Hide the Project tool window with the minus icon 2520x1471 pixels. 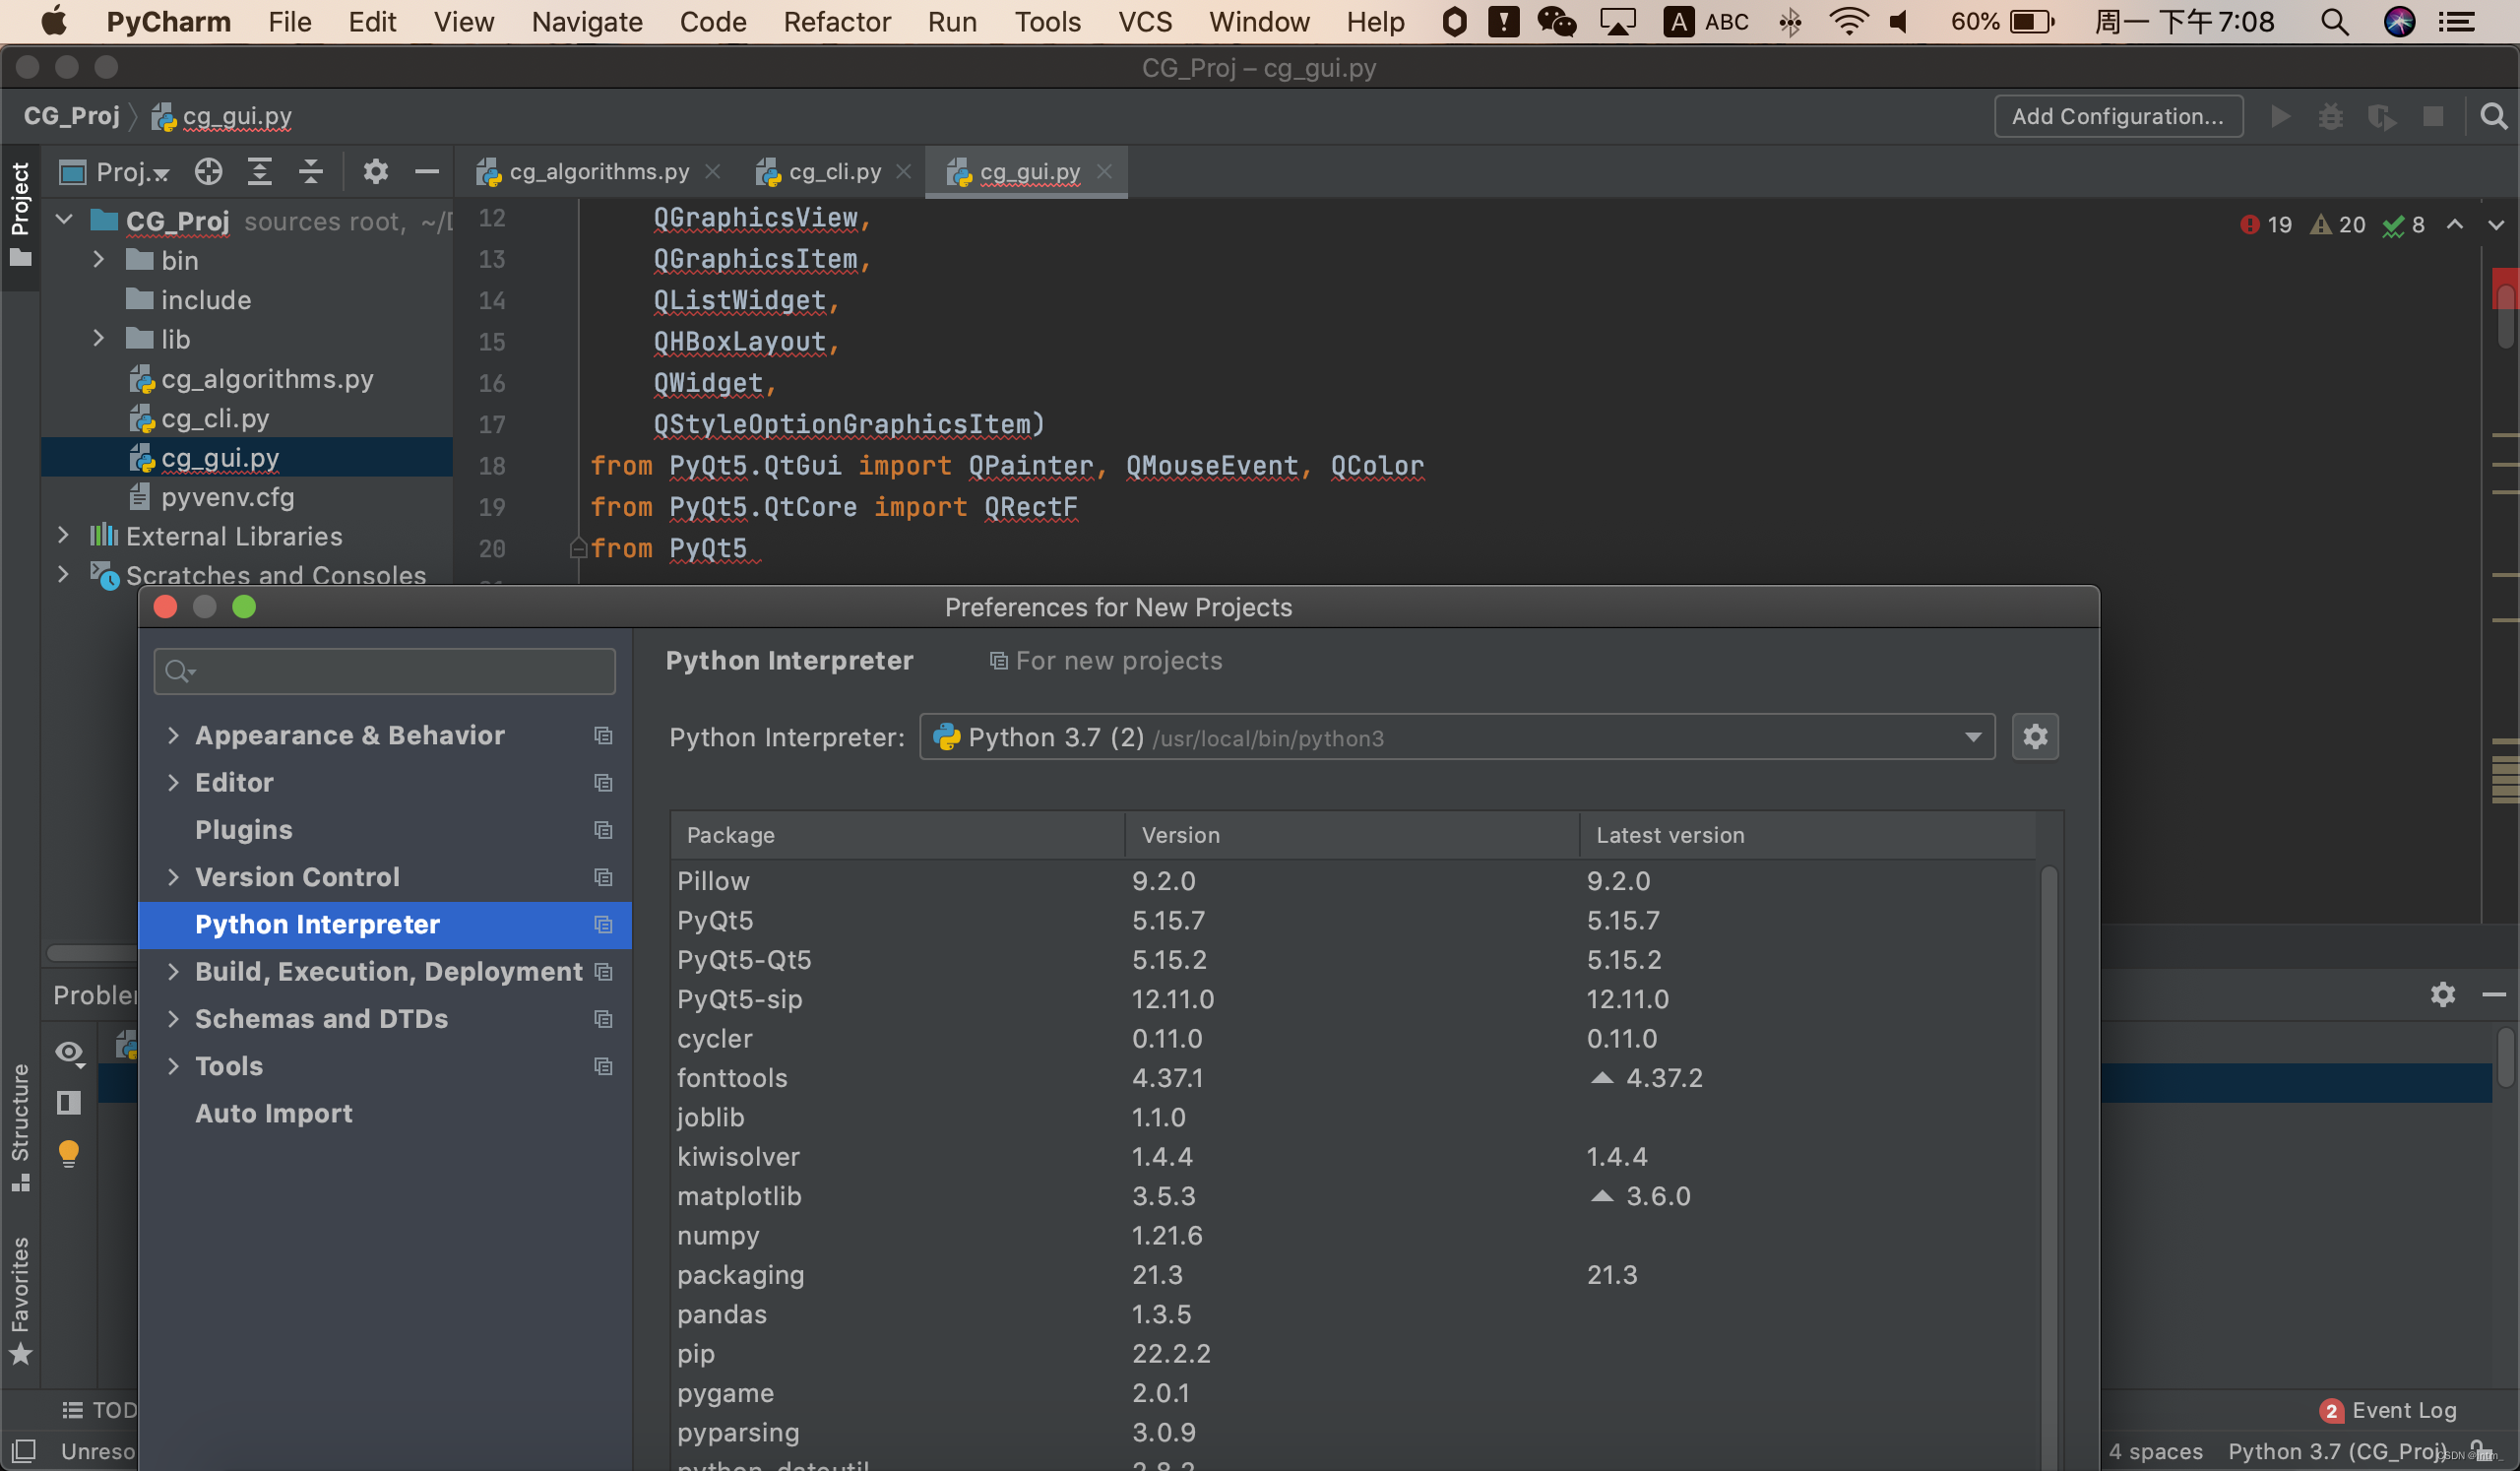click(427, 172)
